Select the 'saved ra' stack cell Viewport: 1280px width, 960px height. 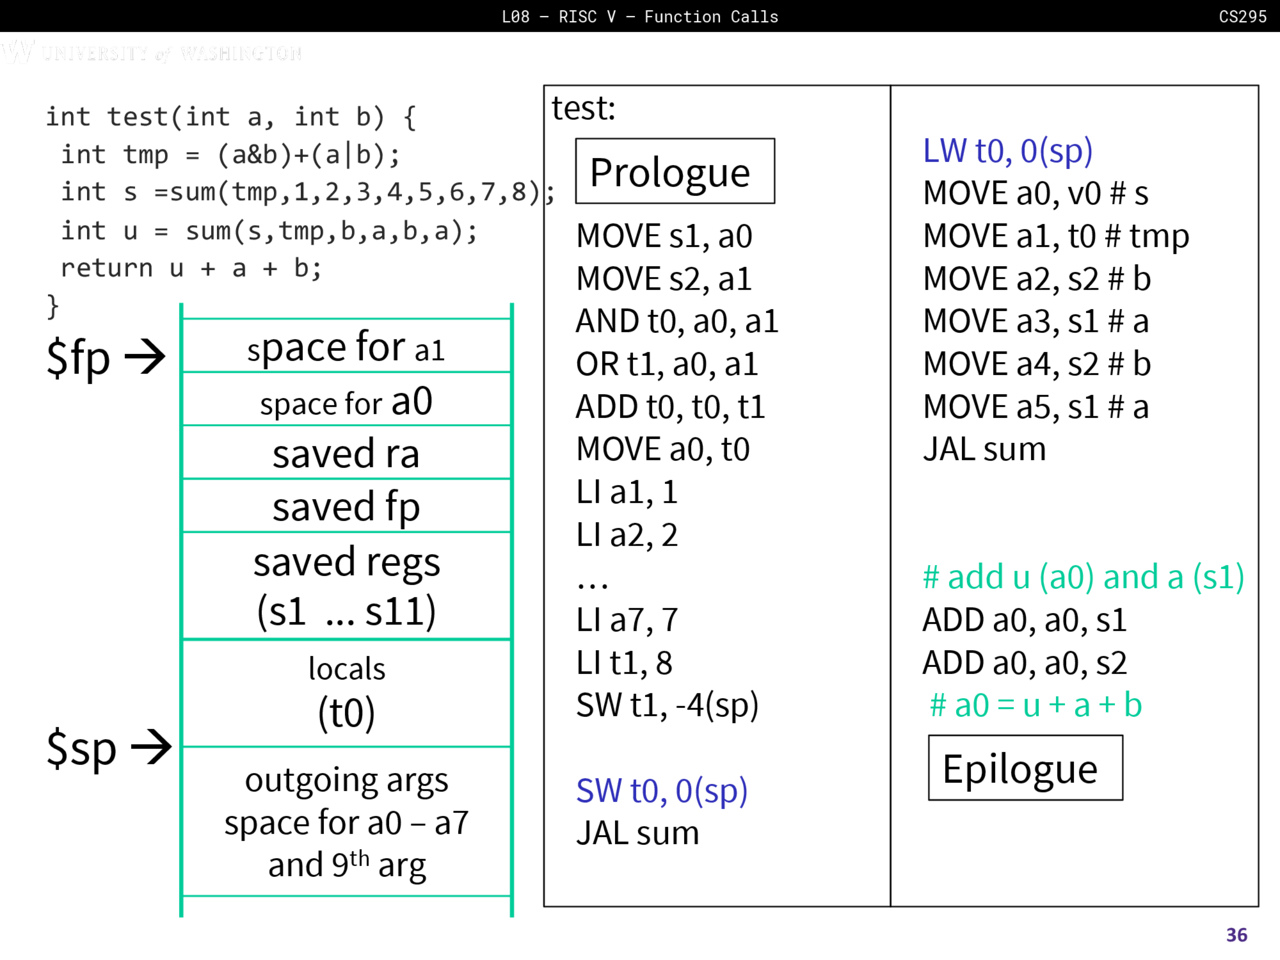[x=346, y=453]
